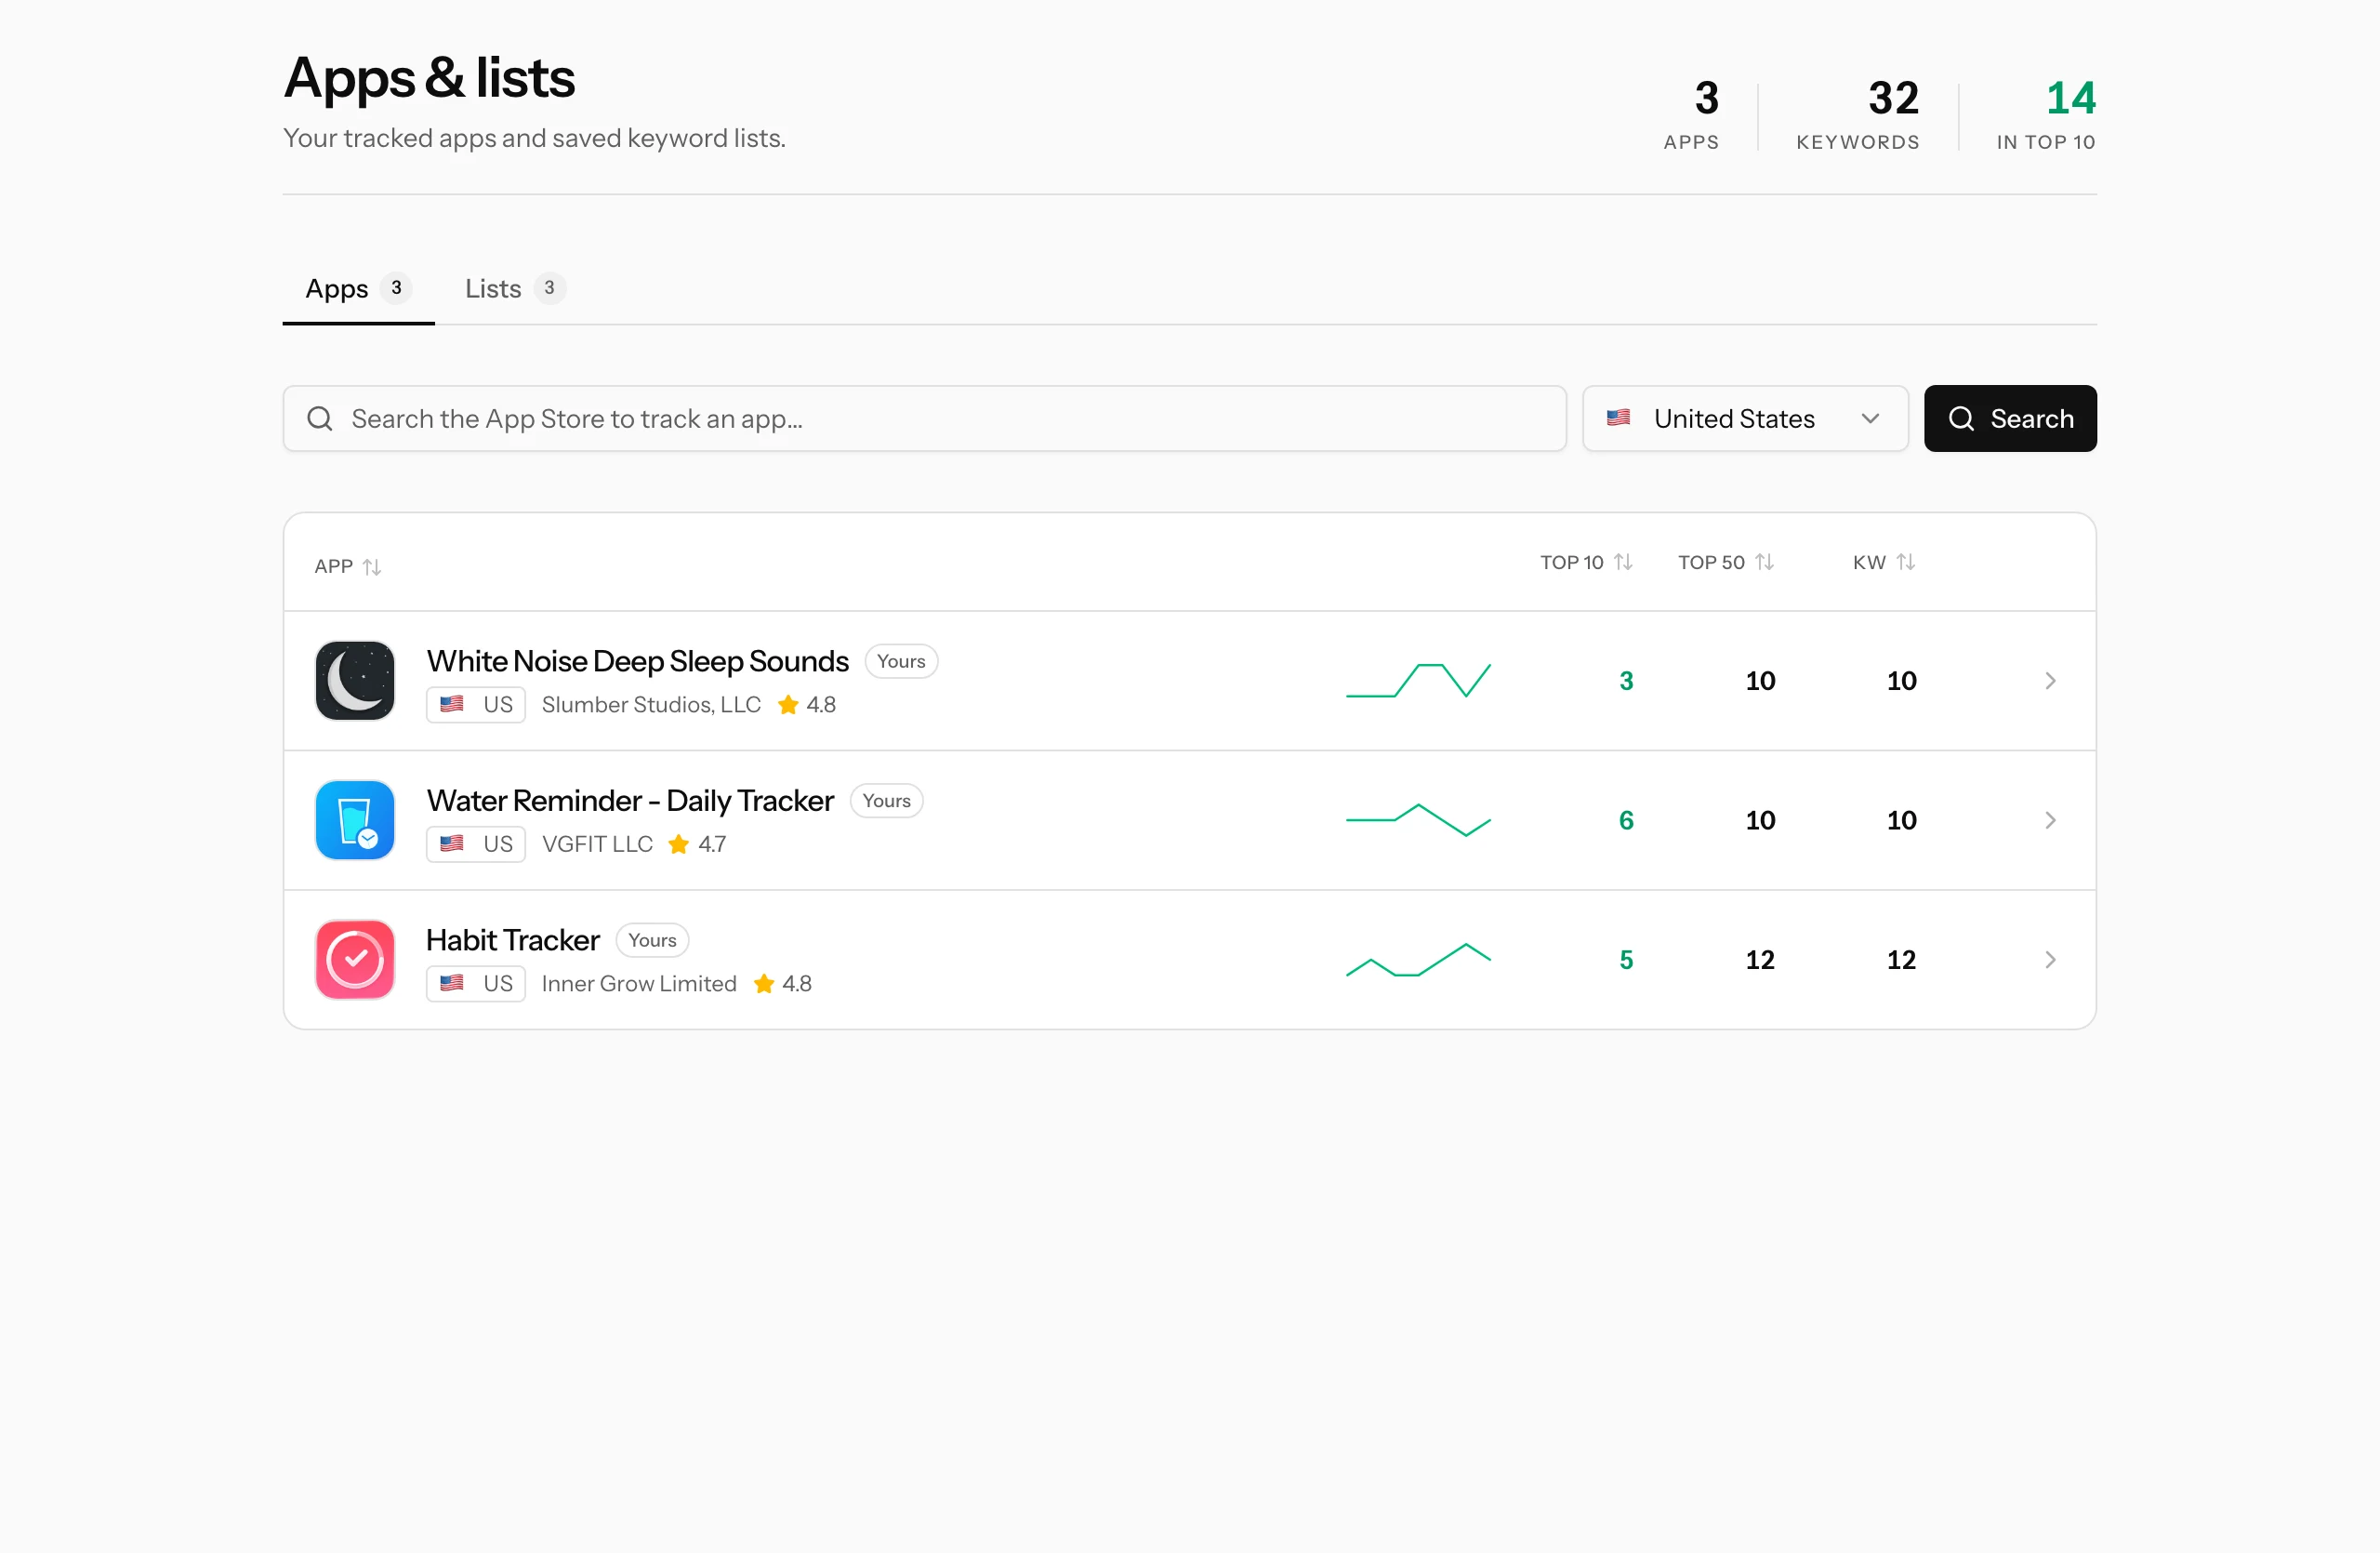Open the White Noise Deep Sleep Sounds app icon
2380x1553 pixels.
point(355,681)
